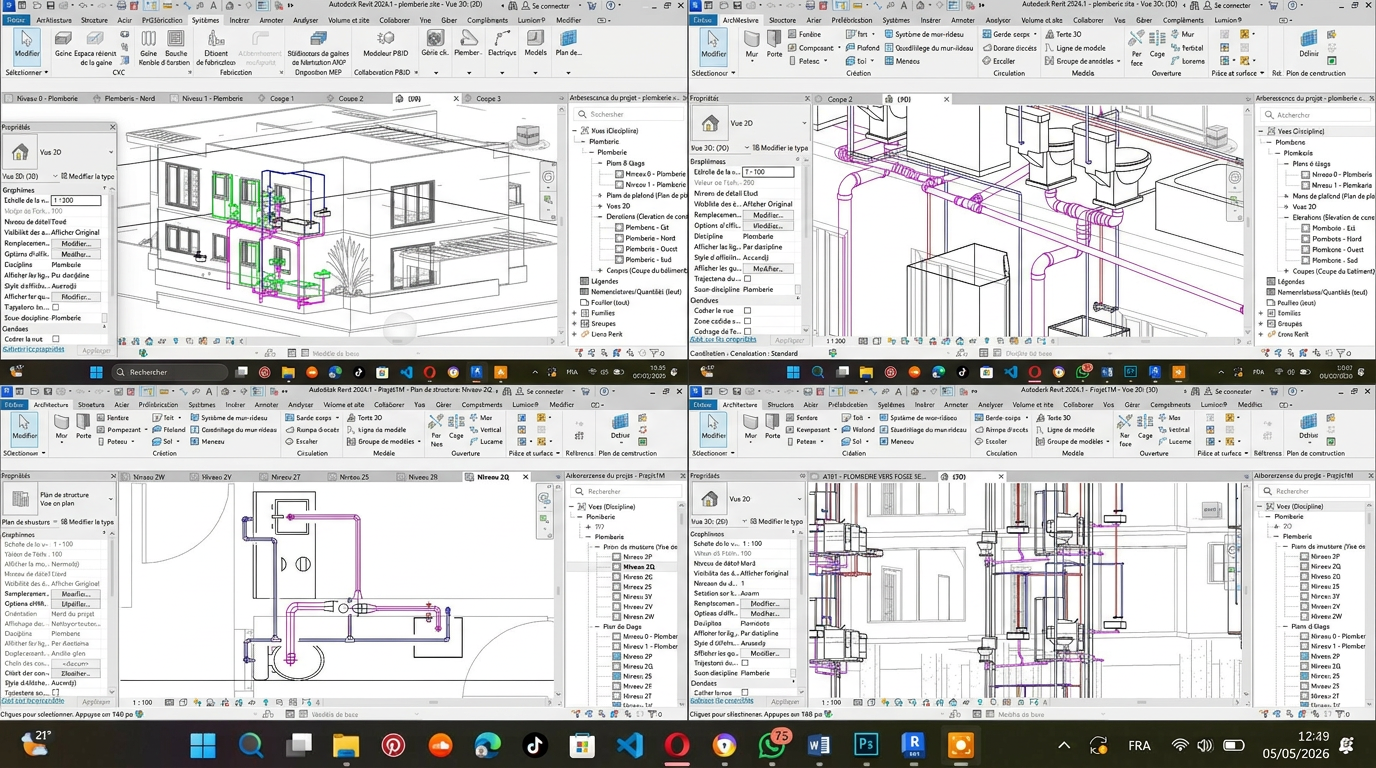Image resolution: width=1376 pixels, height=768 pixels.
Task: Click the Windows Start button
Action: click(203, 745)
